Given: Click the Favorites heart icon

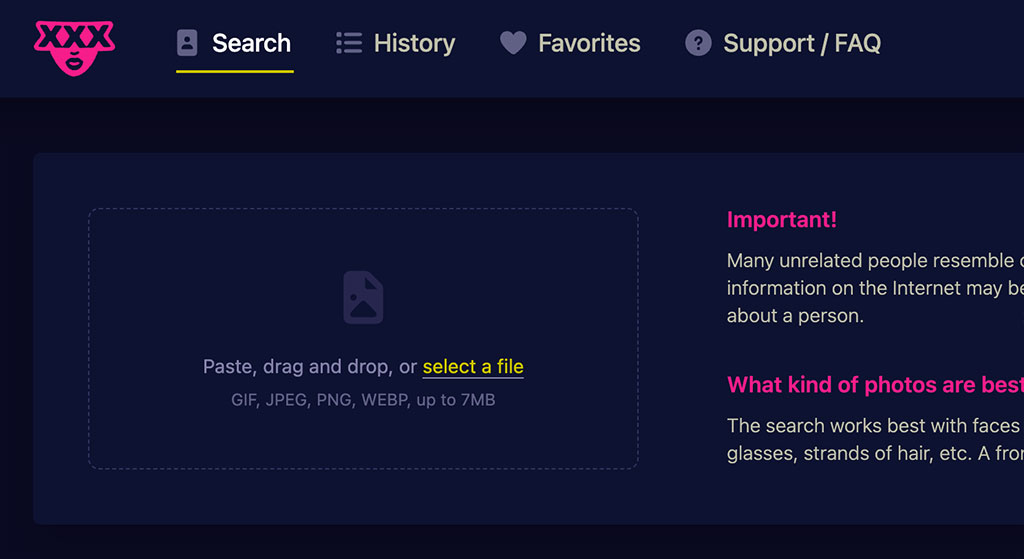Looking at the screenshot, I should (513, 43).
